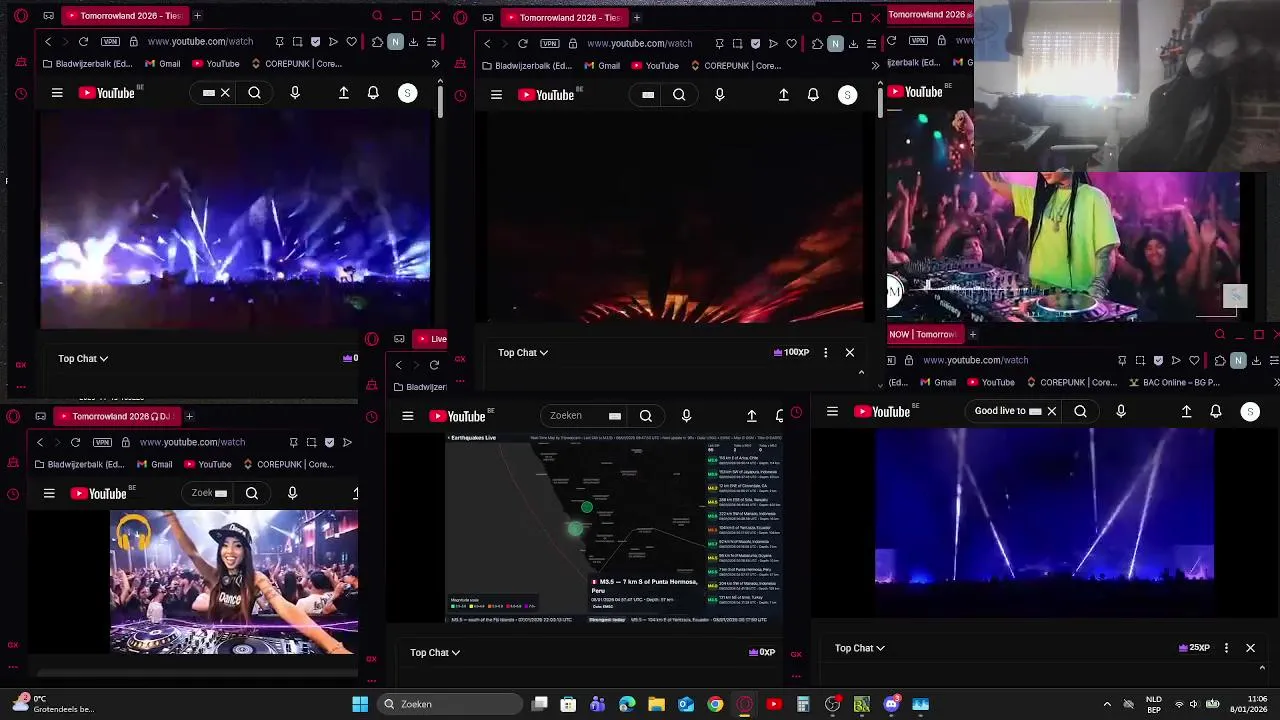Show hidden system tray icons
The width and height of the screenshot is (1280, 720).
(1107, 704)
